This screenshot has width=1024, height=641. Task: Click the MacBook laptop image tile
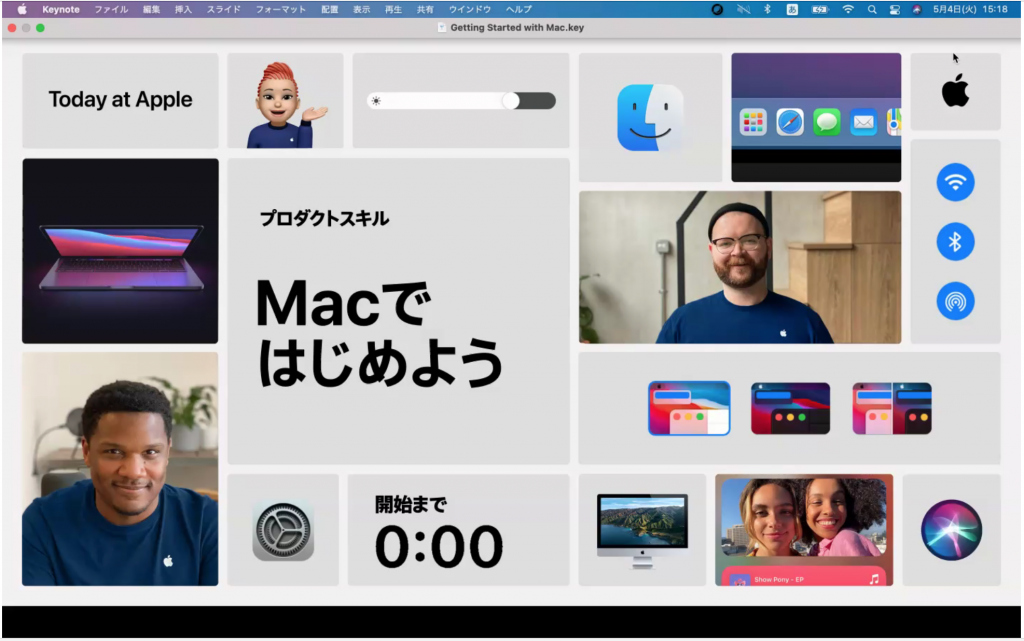(x=120, y=251)
